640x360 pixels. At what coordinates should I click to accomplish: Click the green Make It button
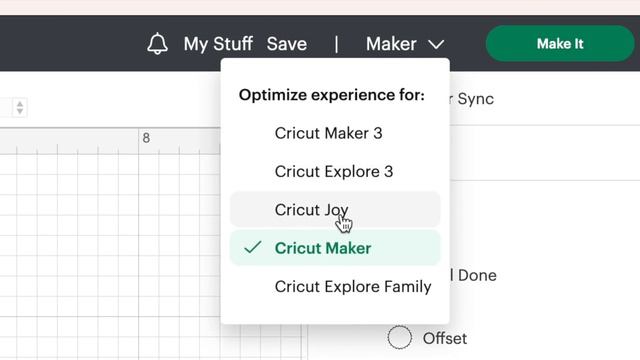560,44
